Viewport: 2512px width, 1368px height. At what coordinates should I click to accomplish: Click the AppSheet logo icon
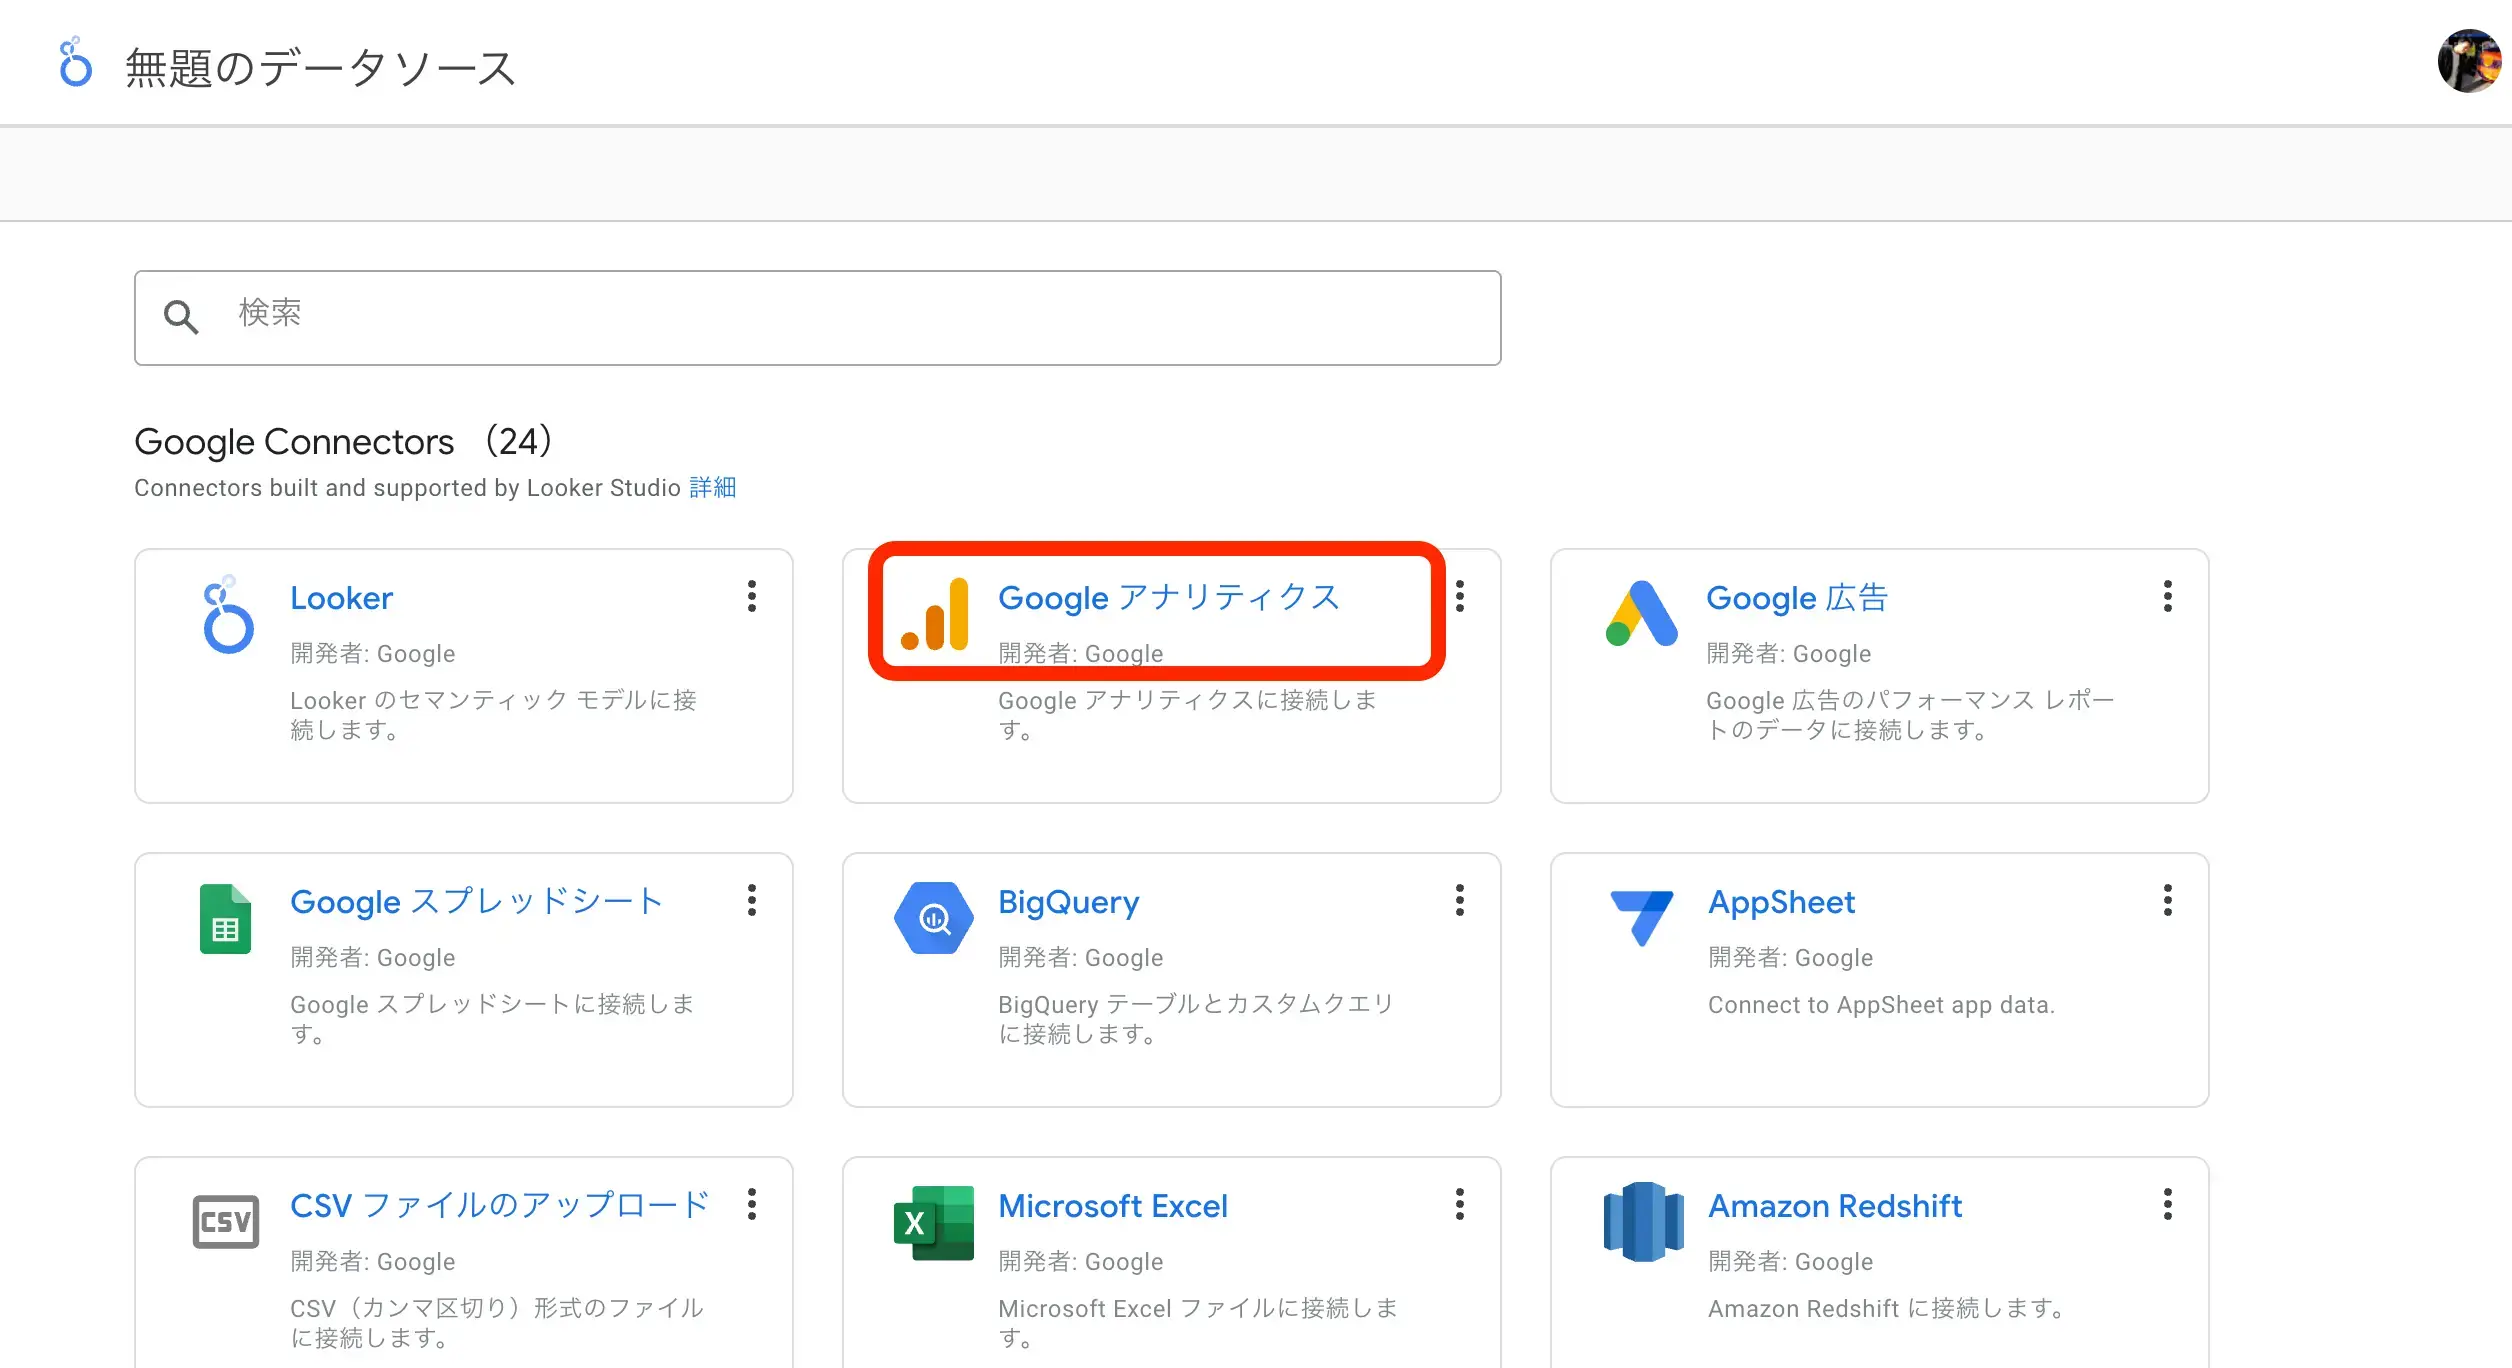point(1642,918)
